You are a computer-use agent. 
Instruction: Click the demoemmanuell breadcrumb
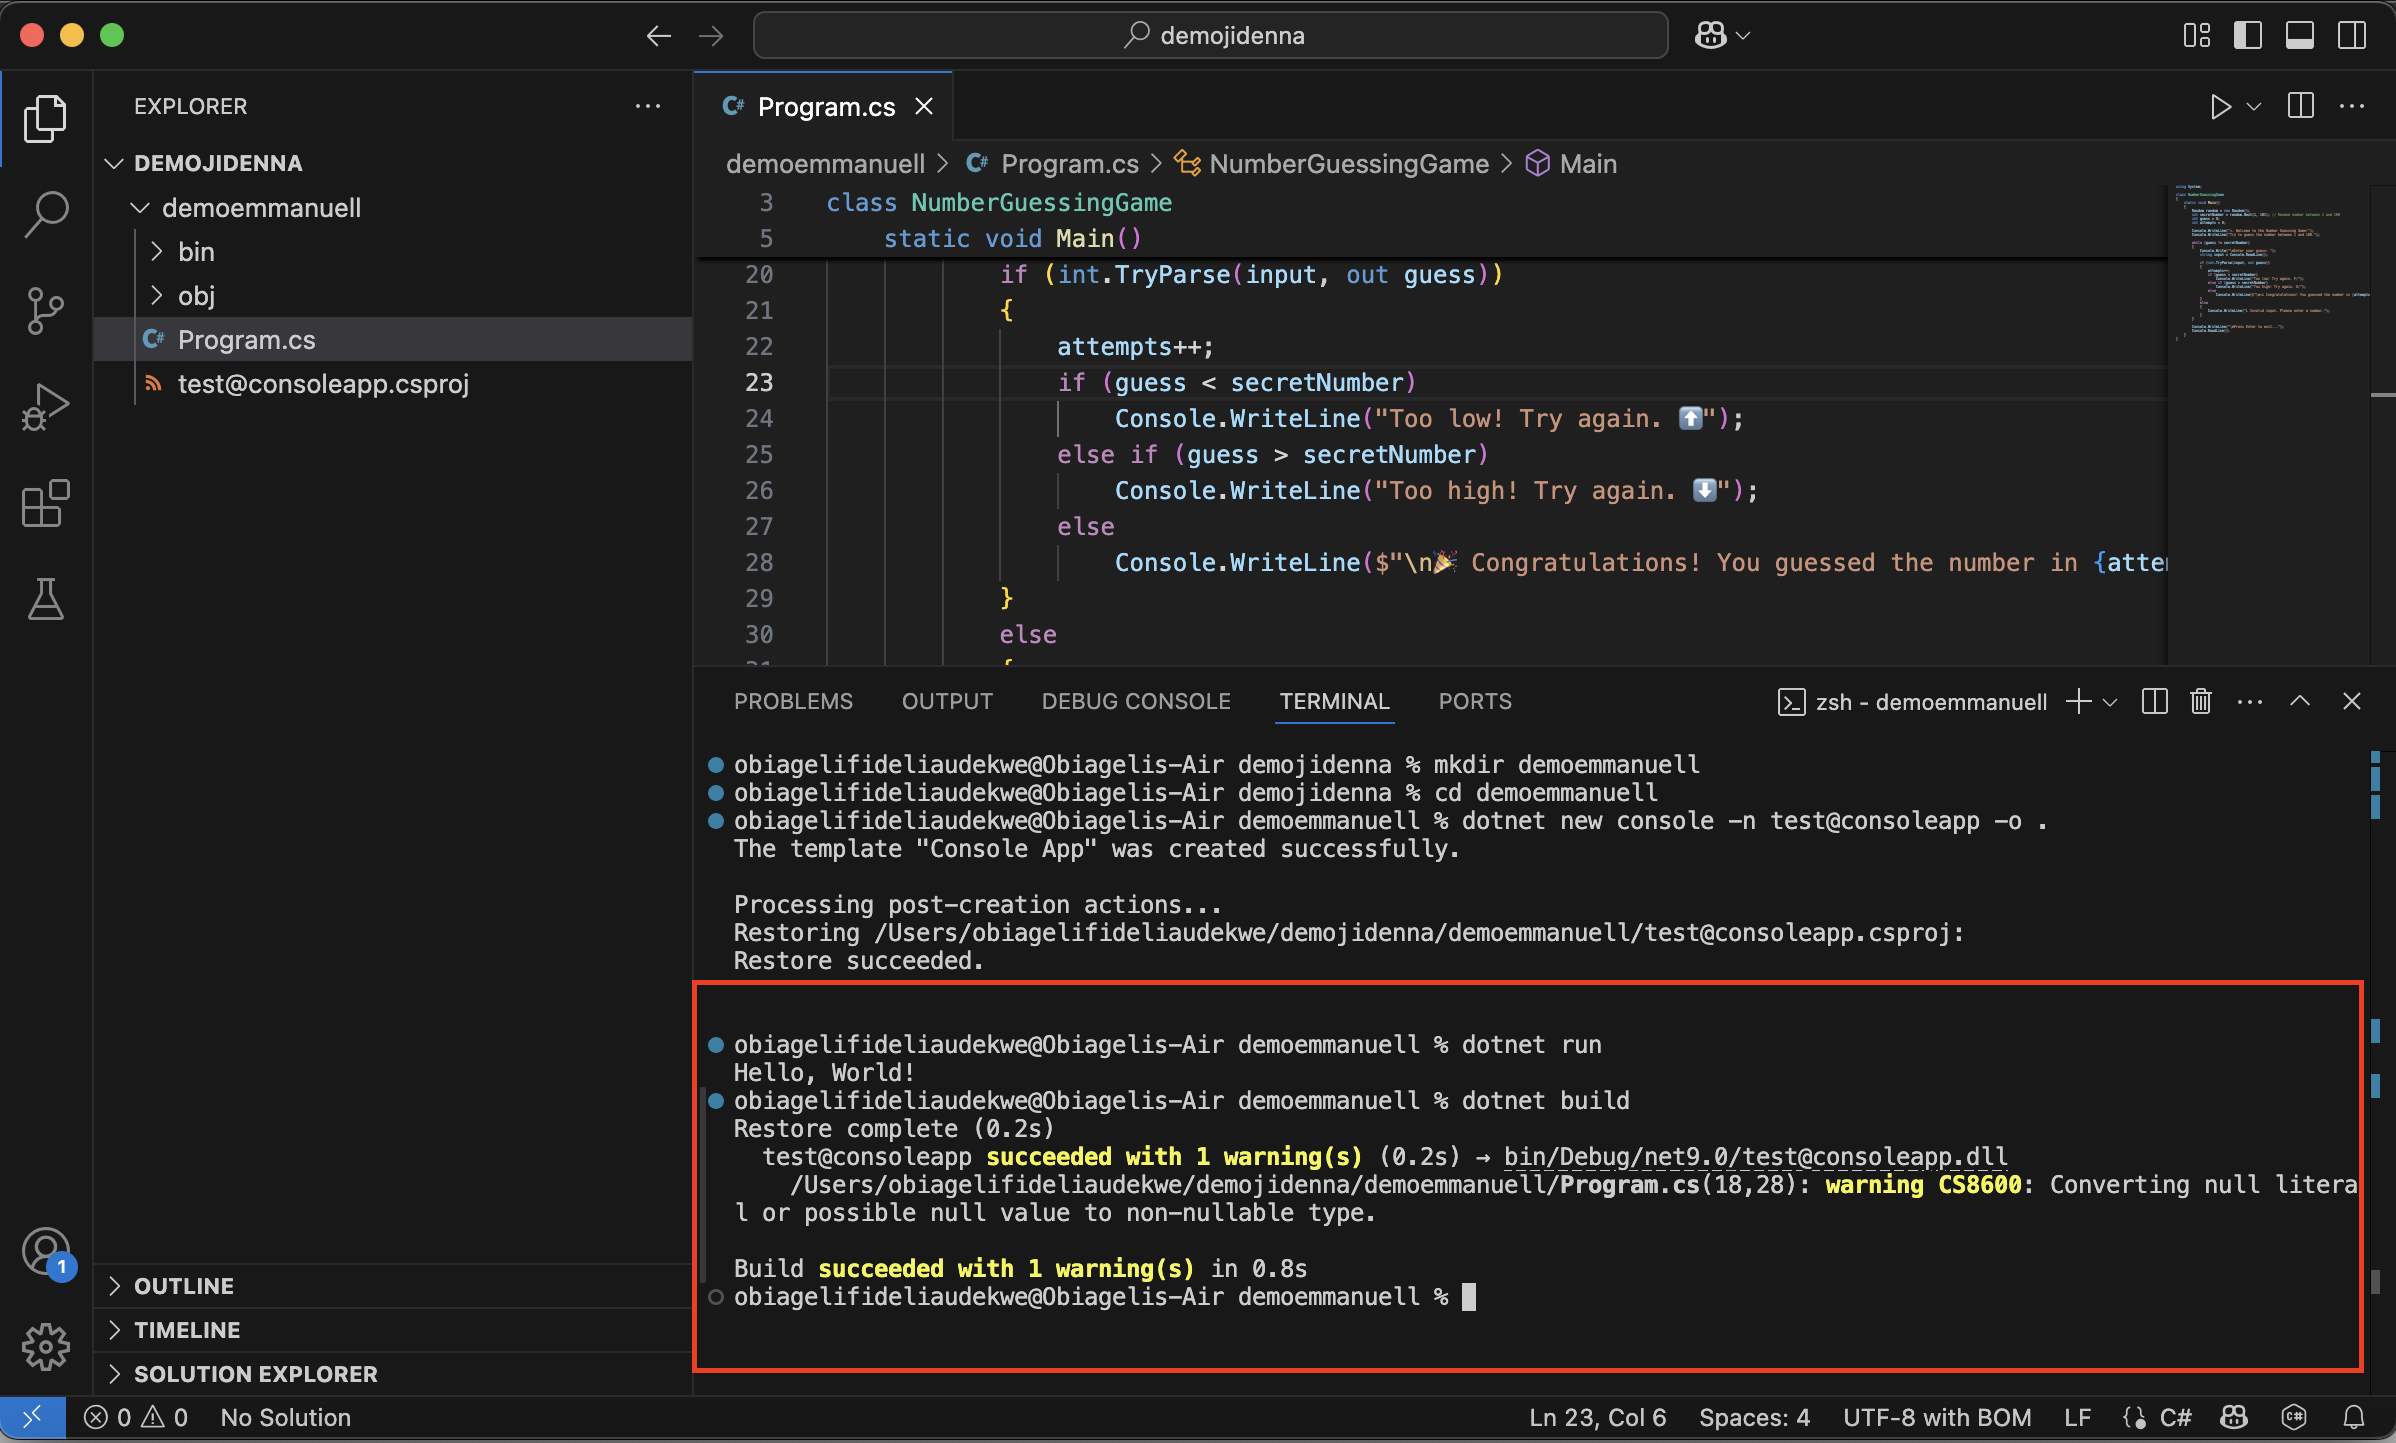click(826, 164)
